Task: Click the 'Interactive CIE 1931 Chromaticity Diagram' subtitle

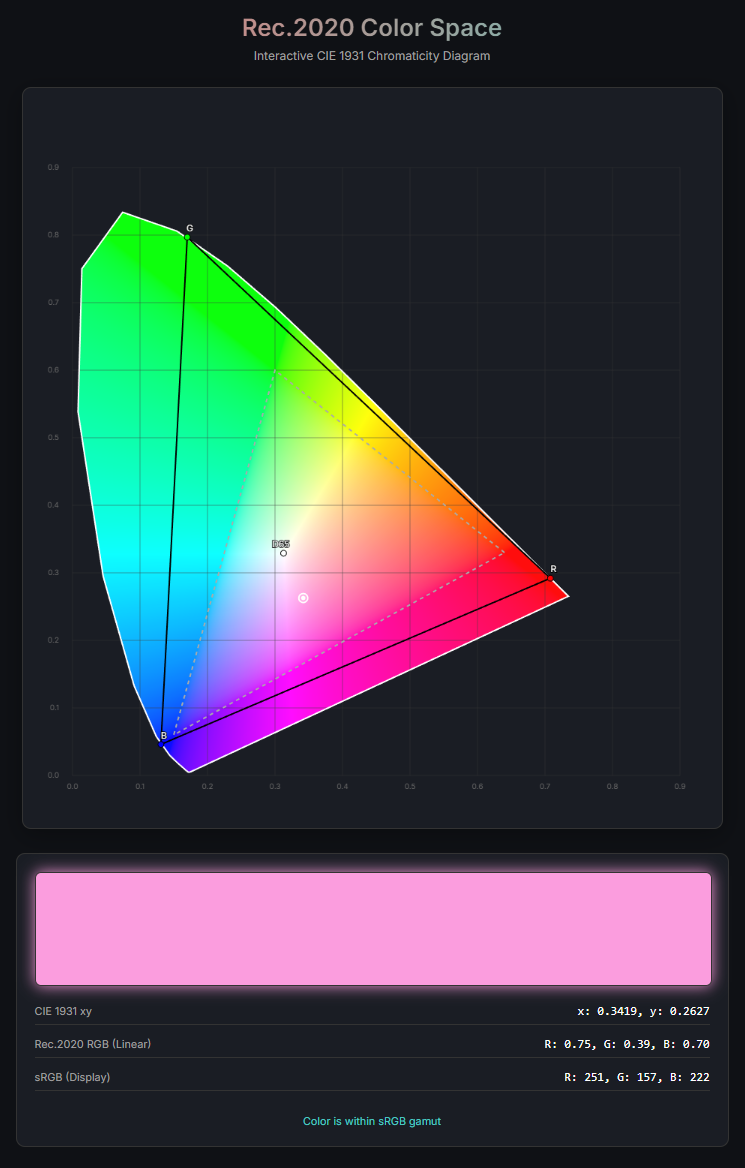Action: coord(372,56)
